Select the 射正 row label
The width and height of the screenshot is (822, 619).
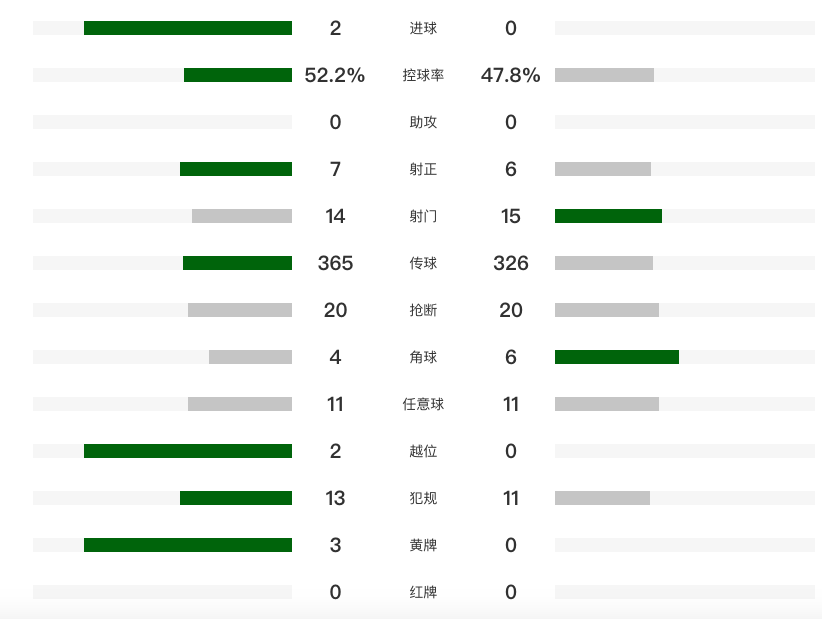(x=423, y=169)
